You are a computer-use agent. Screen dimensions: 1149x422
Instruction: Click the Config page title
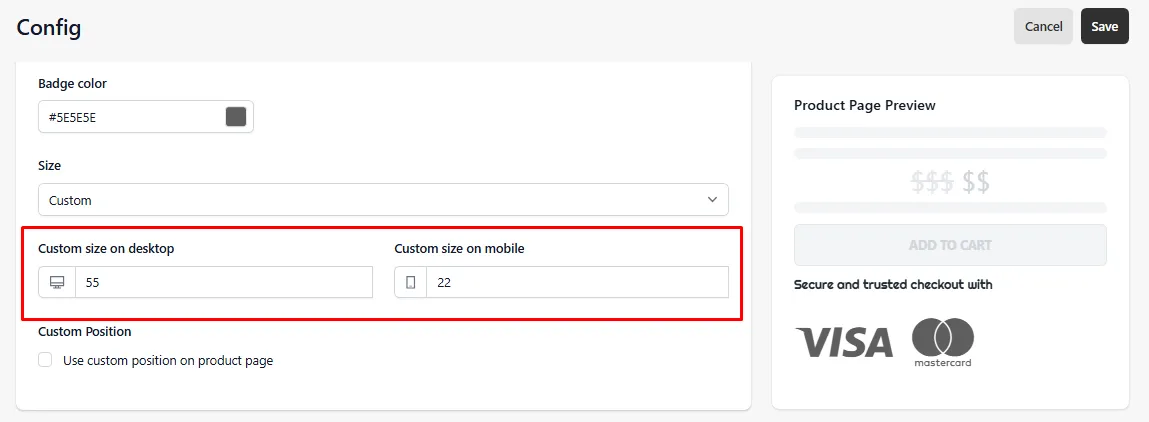tap(48, 27)
